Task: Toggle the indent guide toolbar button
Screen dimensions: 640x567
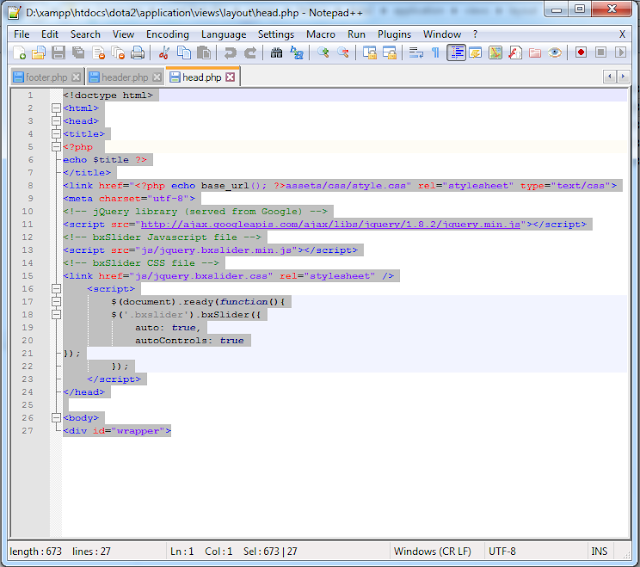Action: pos(456,53)
